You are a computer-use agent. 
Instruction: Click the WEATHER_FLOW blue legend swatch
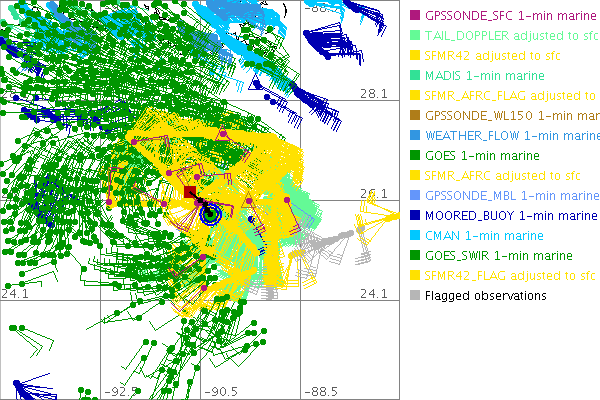(x=415, y=136)
